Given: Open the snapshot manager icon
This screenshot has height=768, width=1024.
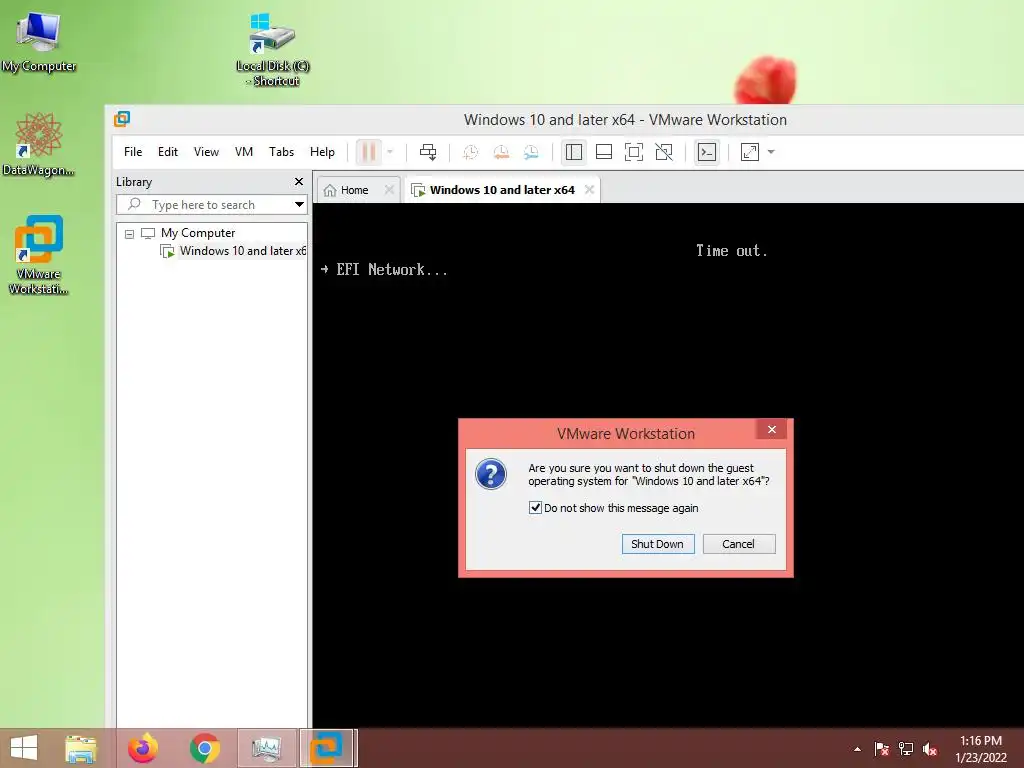Looking at the screenshot, I should (x=532, y=152).
